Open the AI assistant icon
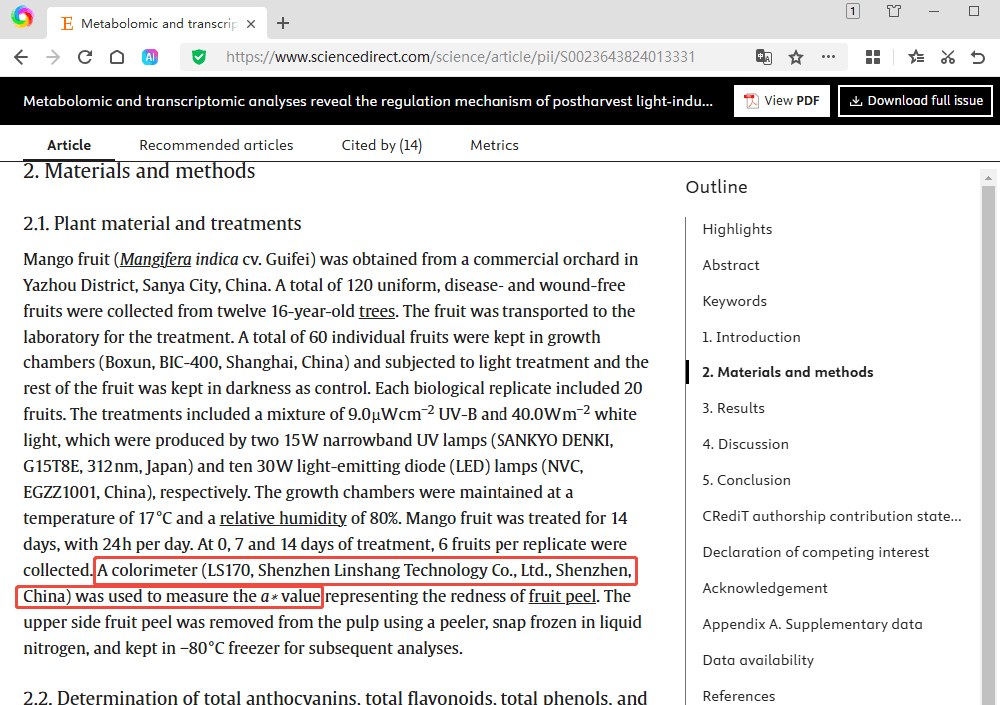1000x705 pixels. [x=150, y=57]
